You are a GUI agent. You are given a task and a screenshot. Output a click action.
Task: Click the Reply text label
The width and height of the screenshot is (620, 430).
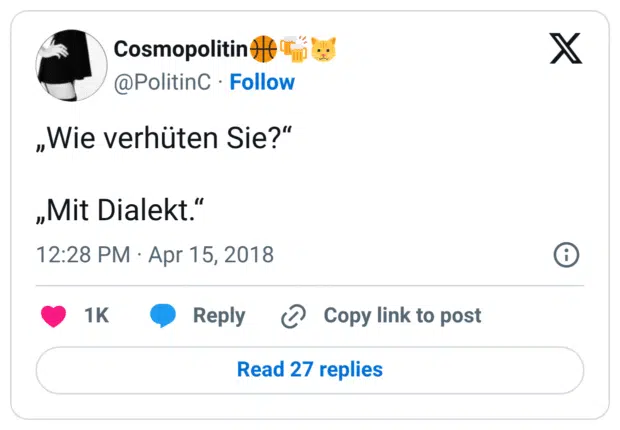[x=218, y=316]
